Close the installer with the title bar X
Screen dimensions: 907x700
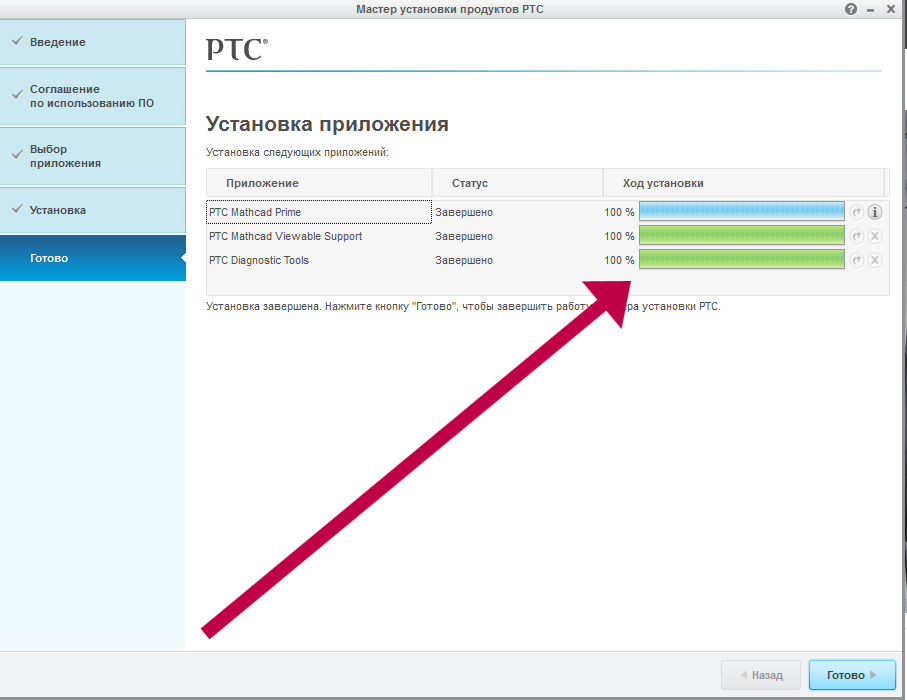tap(891, 9)
